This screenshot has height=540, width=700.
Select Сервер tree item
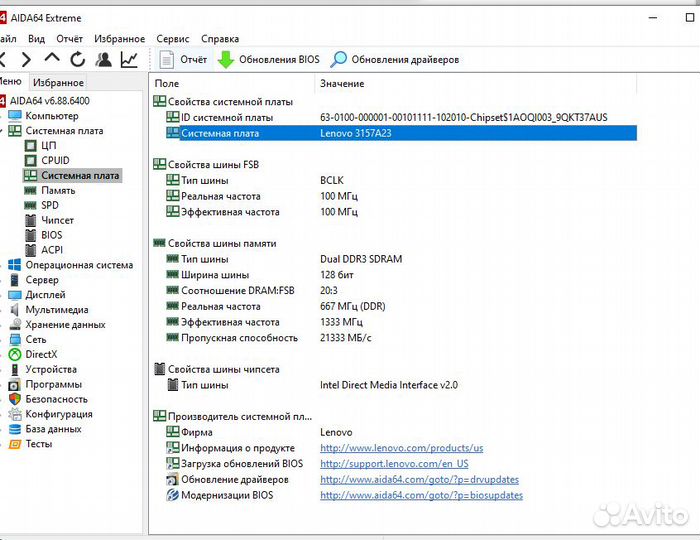[42, 280]
